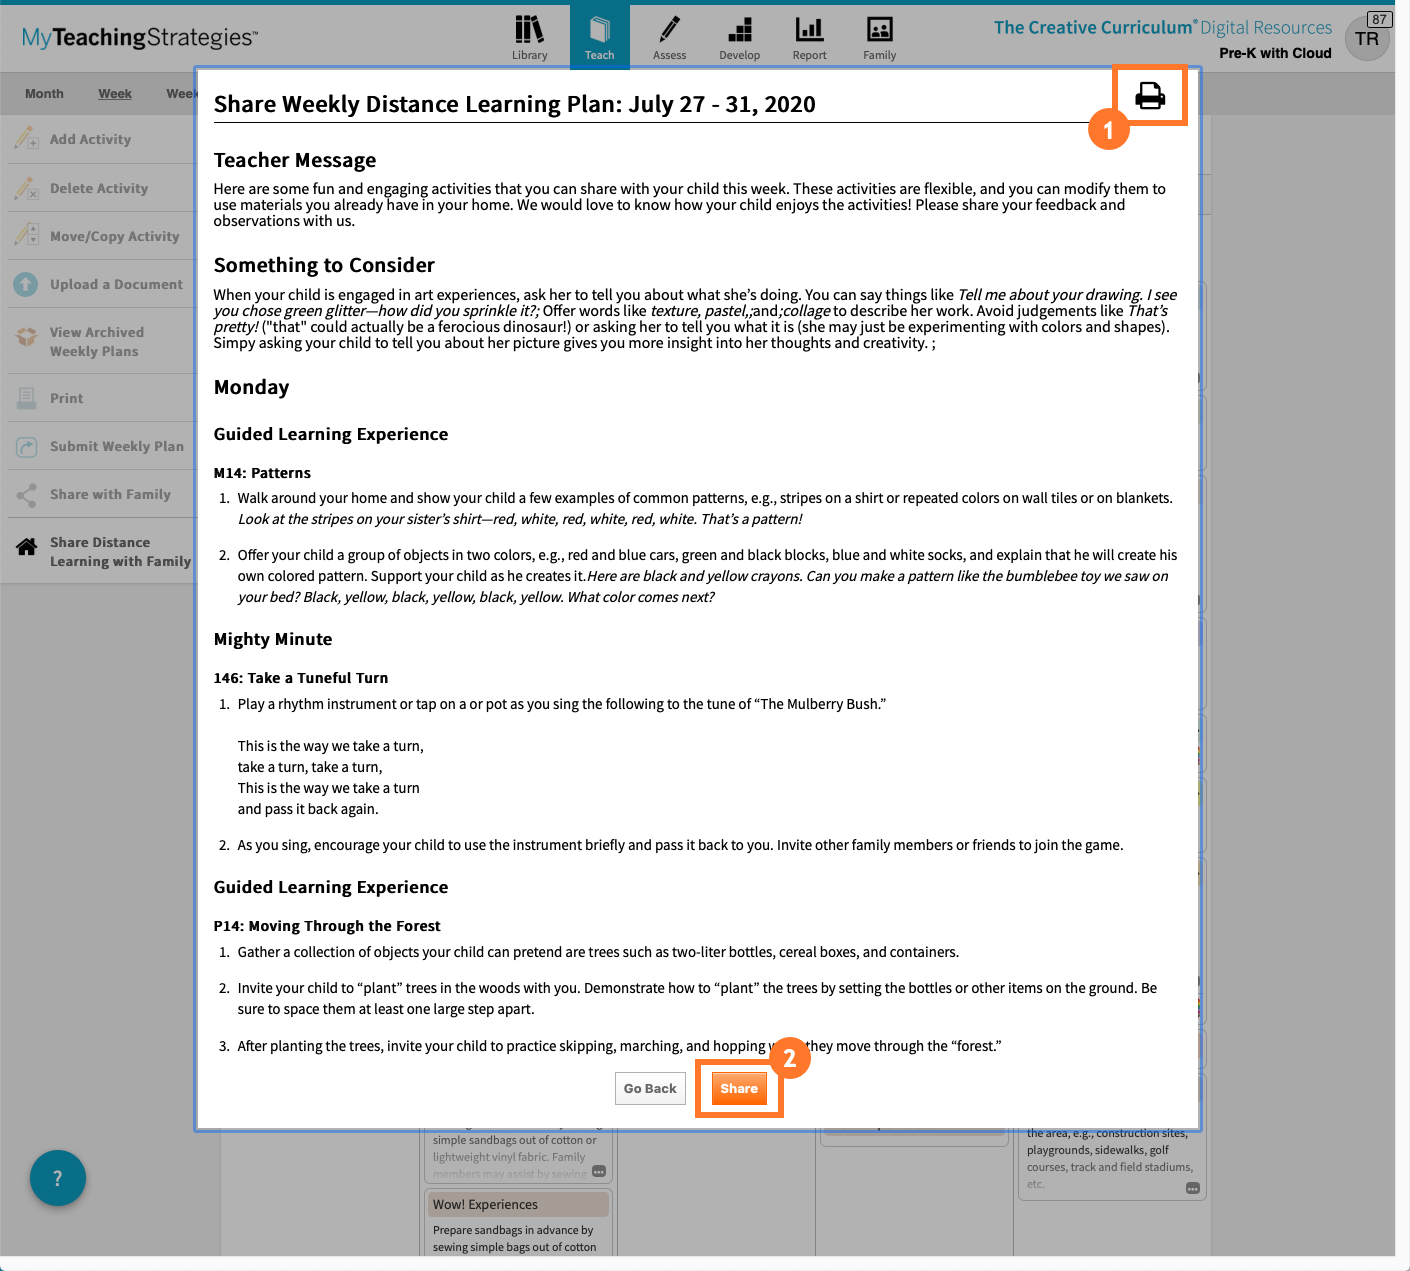This screenshot has width=1410, height=1271.
Task: Open the Family section icon
Action: coord(880,30)
